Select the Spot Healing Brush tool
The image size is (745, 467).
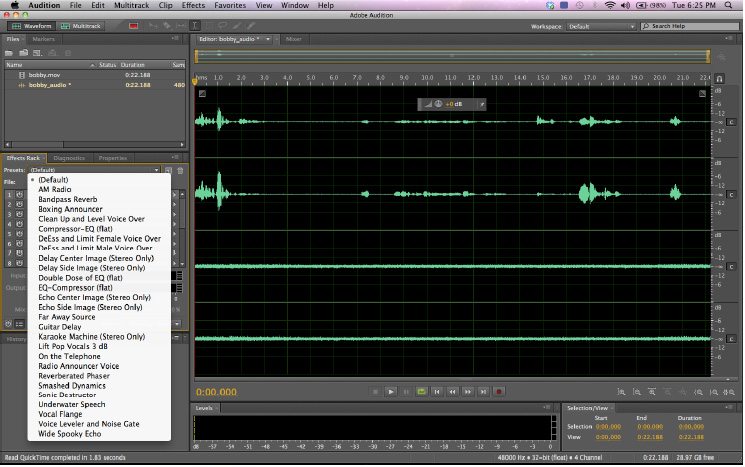(x=250, y=26)
